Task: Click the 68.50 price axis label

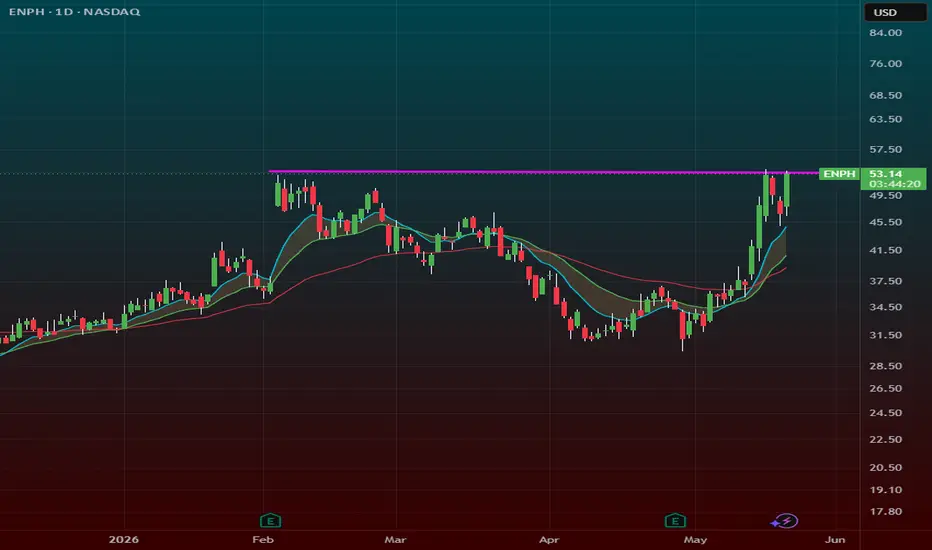Action: (x=886, y=95)
